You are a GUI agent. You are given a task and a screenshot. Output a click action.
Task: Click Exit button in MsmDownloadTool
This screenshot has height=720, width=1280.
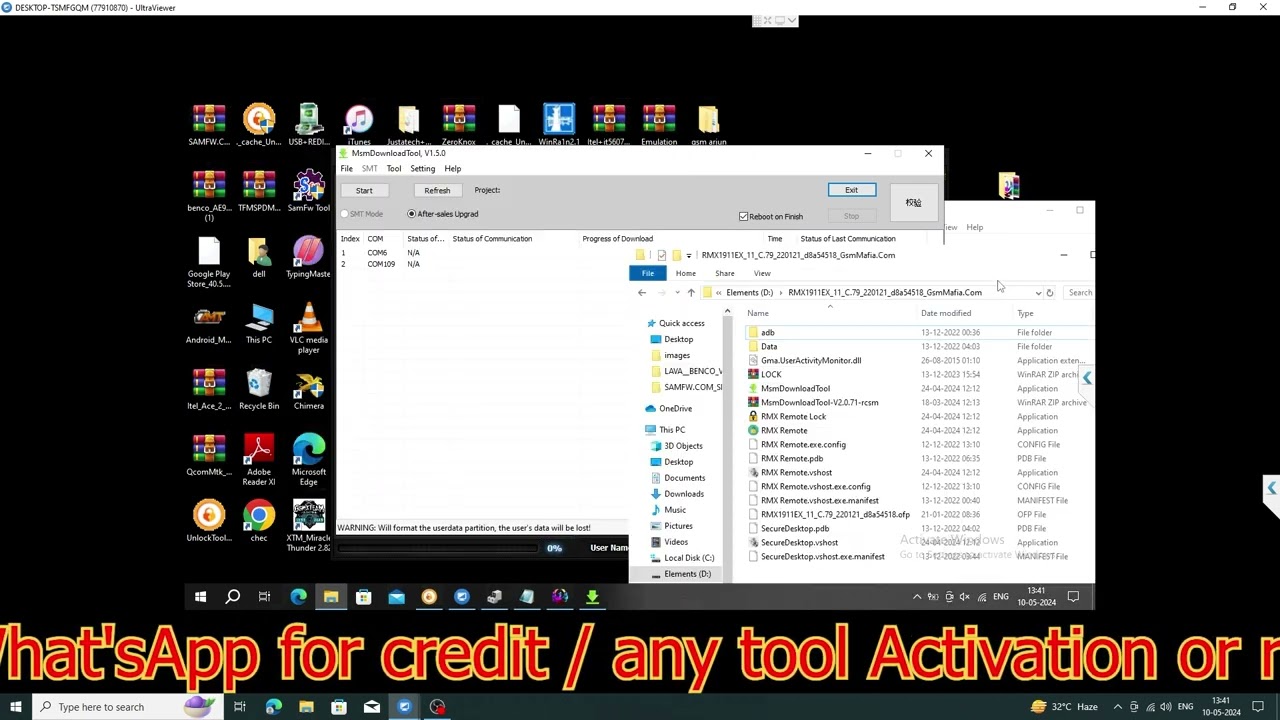point(851,190)
